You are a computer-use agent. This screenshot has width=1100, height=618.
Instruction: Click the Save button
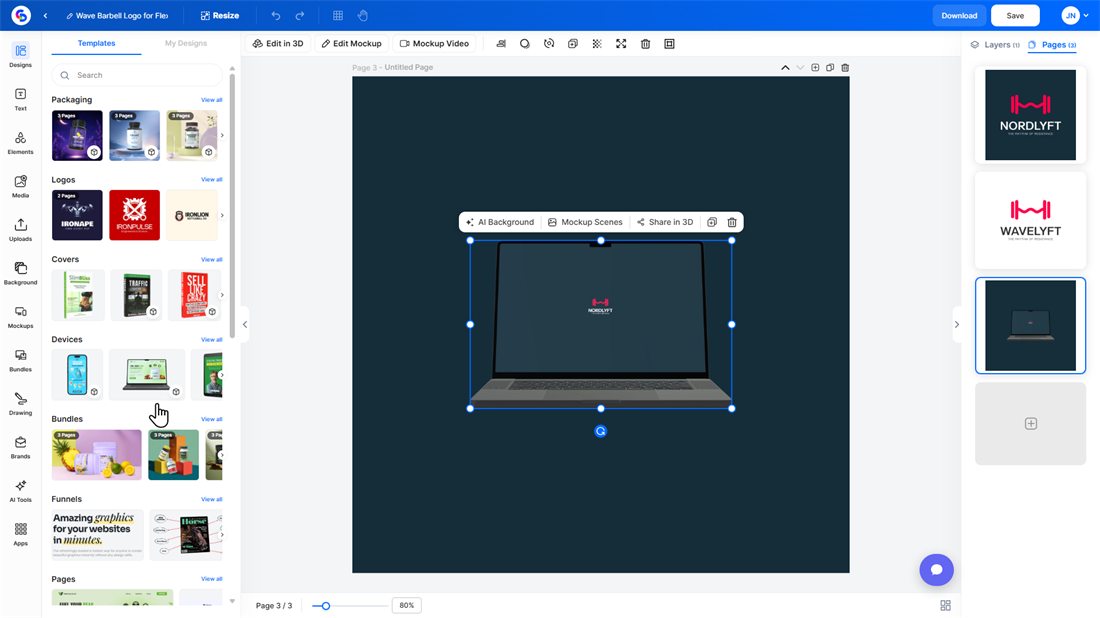1015,15
